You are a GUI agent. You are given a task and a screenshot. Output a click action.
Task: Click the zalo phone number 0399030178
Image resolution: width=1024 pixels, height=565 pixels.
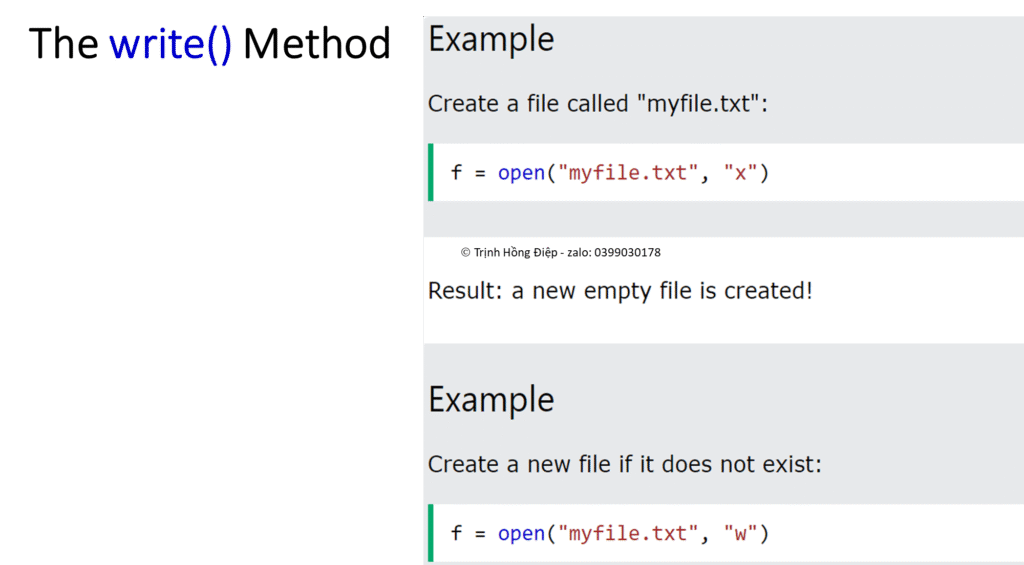tap(627, 253)
